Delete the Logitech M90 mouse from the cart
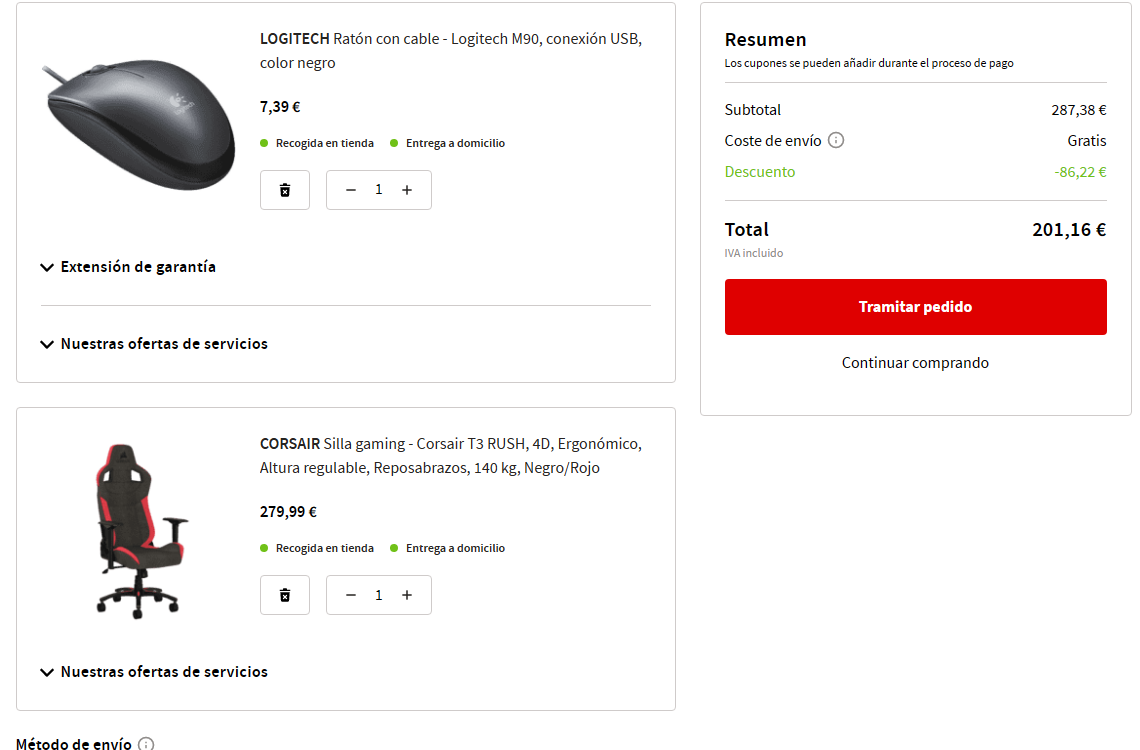1140x750 pixels. coord(285,190)
